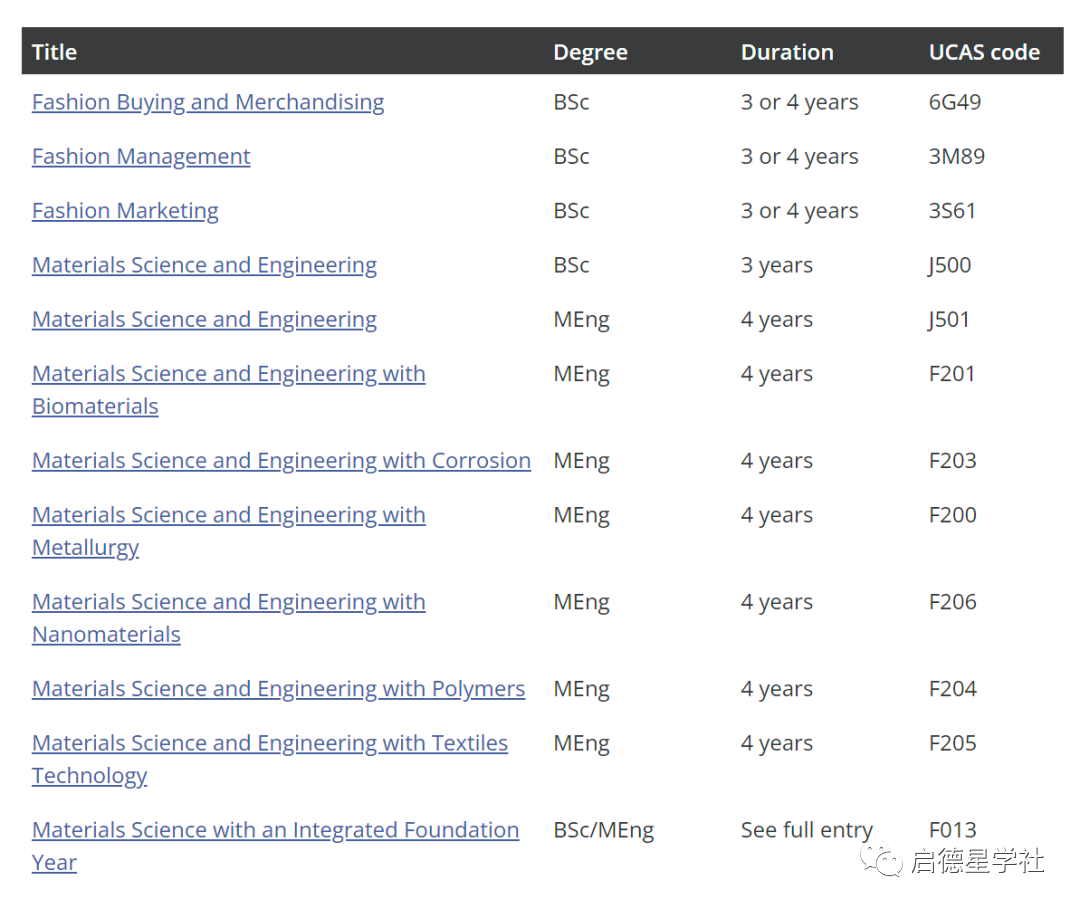Click the UCAS code 6G49 cell
Viewport: 1080px width, 909px height.
955,102
